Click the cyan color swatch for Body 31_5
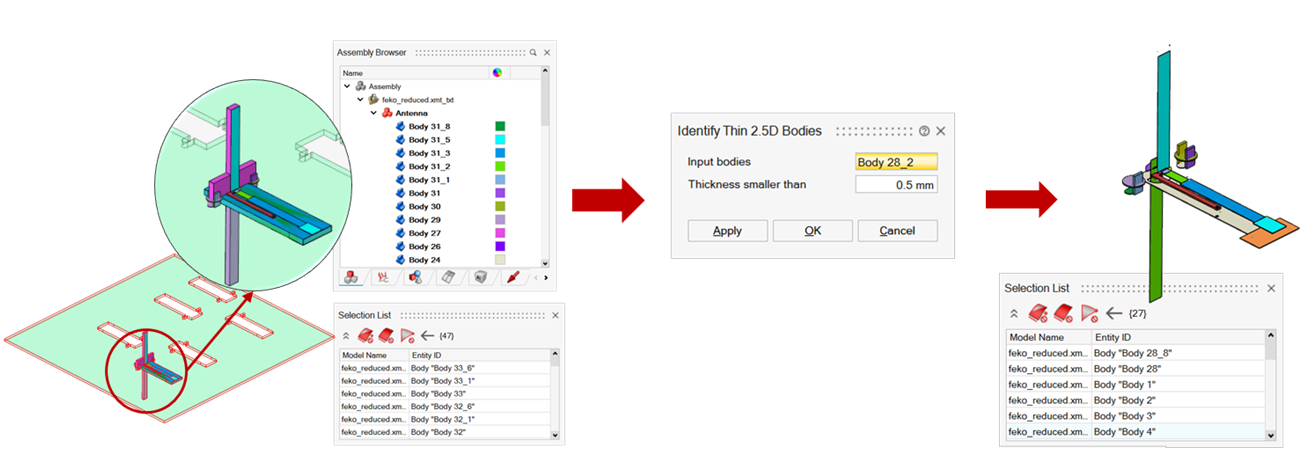The height and width of the screenshot is (460, 1312). pyautogui.click(x=500, y=140)
